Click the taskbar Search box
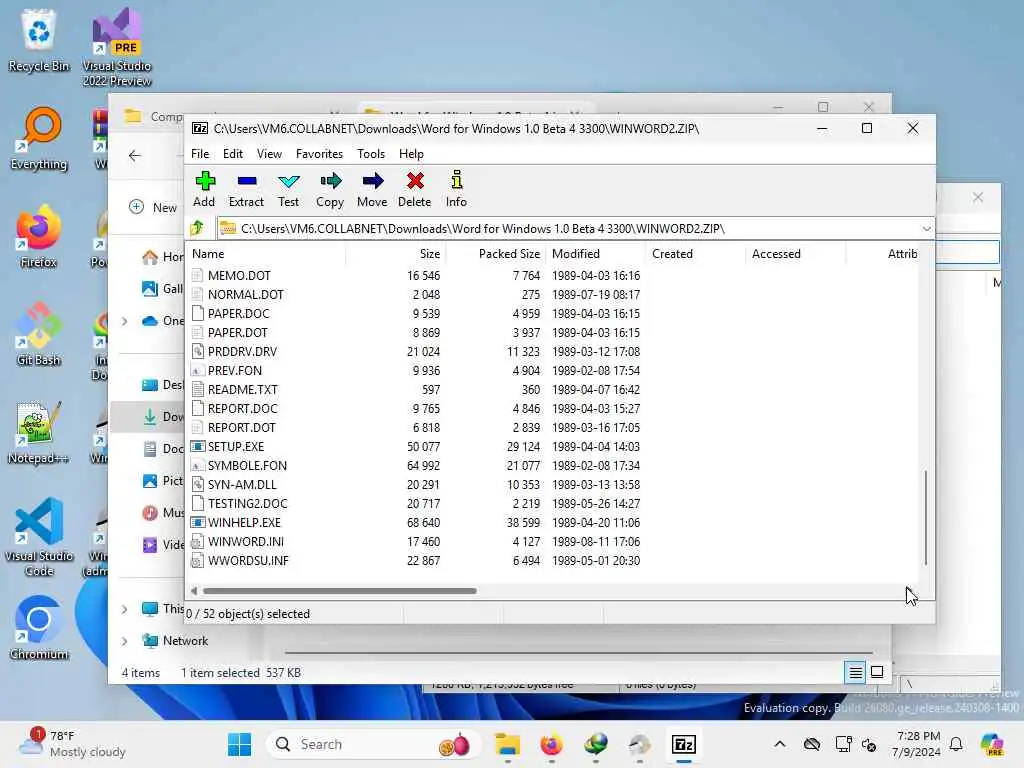Viewport: 1024px width, 768px height. coord(373,744)
